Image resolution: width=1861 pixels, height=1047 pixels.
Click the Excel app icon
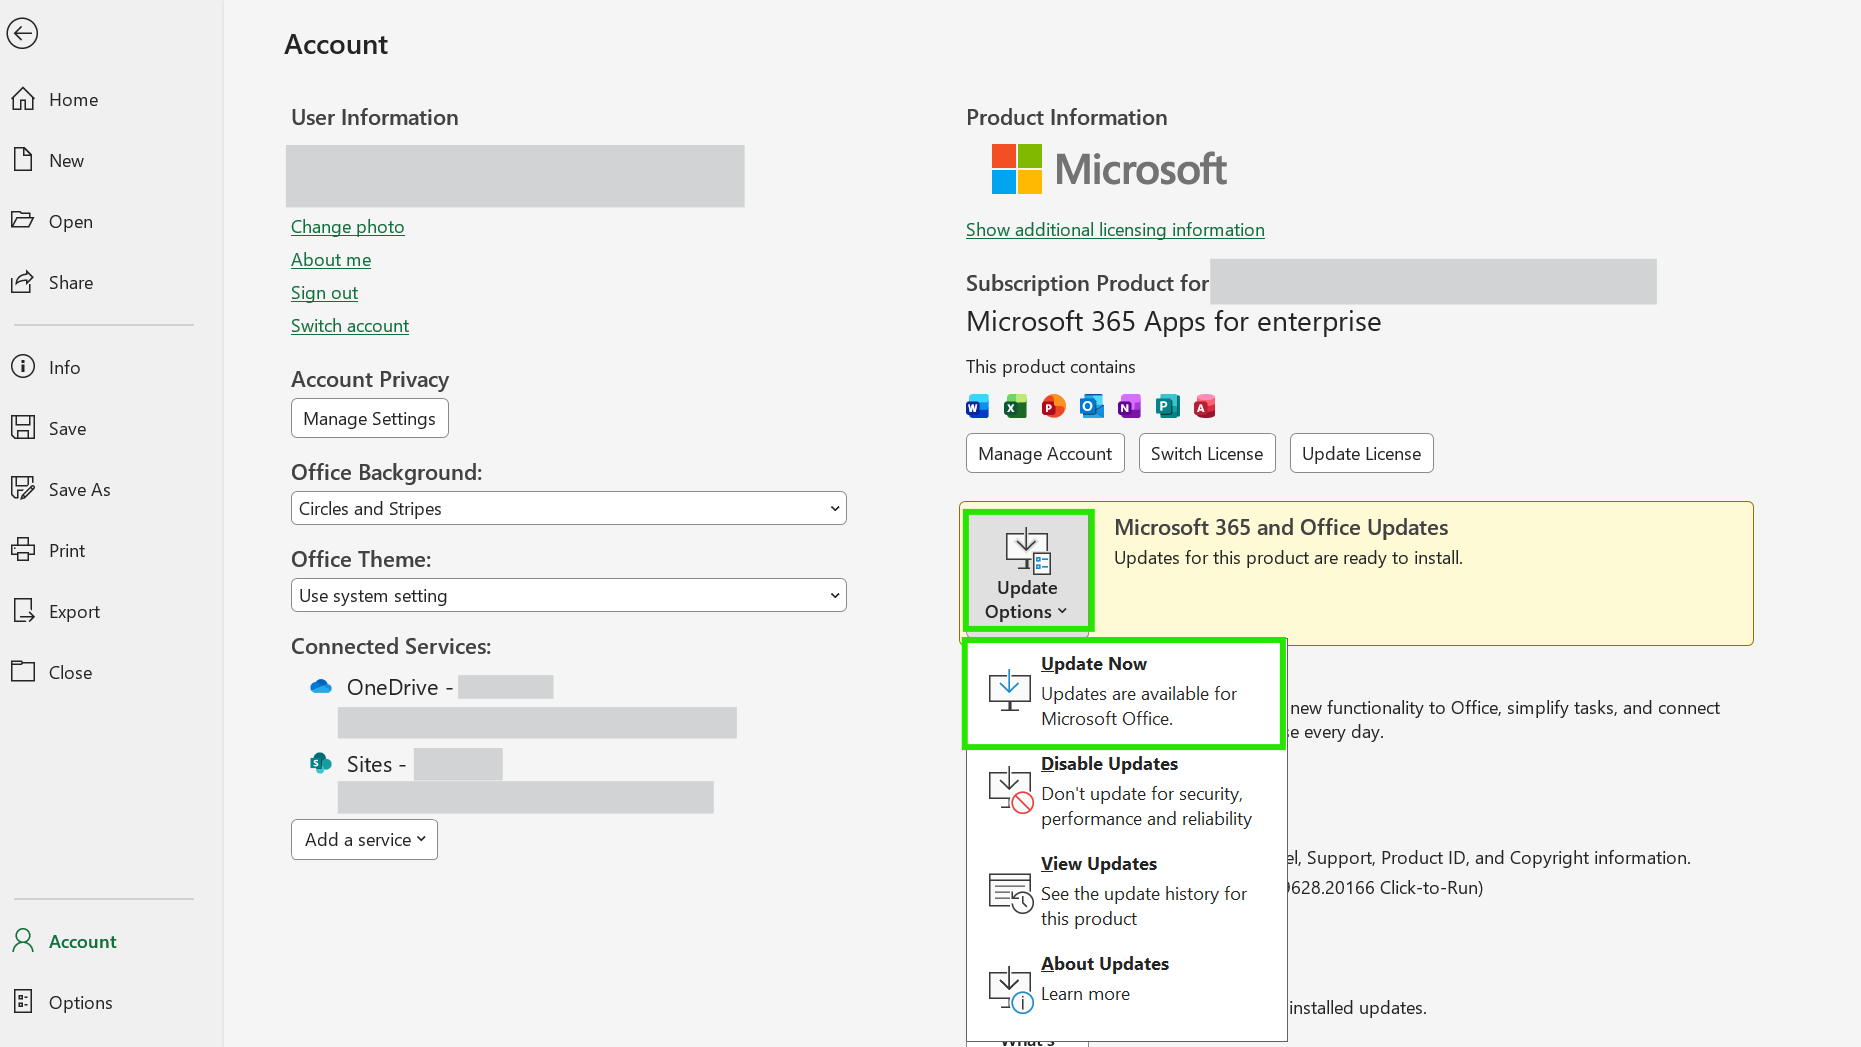[1015, 406]
